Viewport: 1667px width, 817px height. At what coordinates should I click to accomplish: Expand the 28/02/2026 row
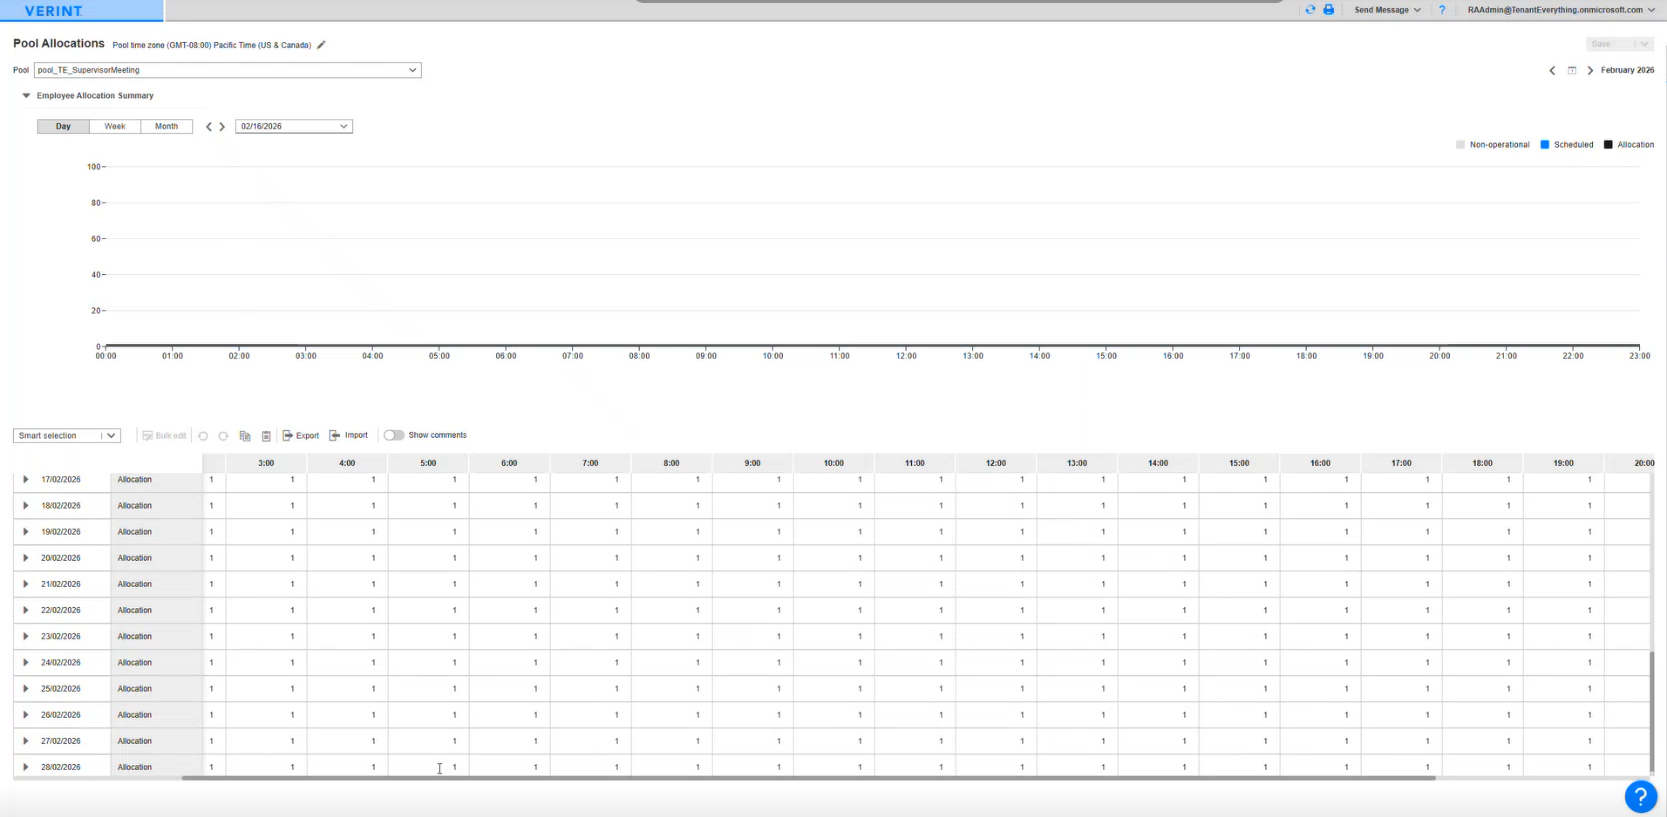(26, 767)
